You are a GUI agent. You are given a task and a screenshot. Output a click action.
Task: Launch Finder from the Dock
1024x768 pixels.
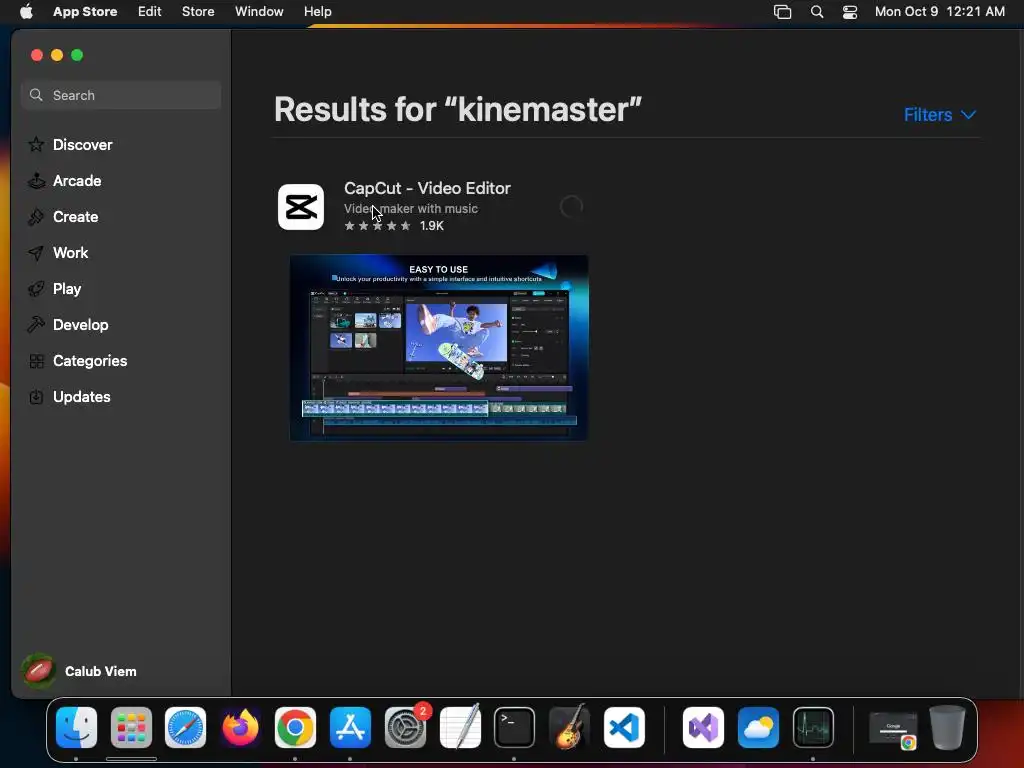tap(76, 727)
